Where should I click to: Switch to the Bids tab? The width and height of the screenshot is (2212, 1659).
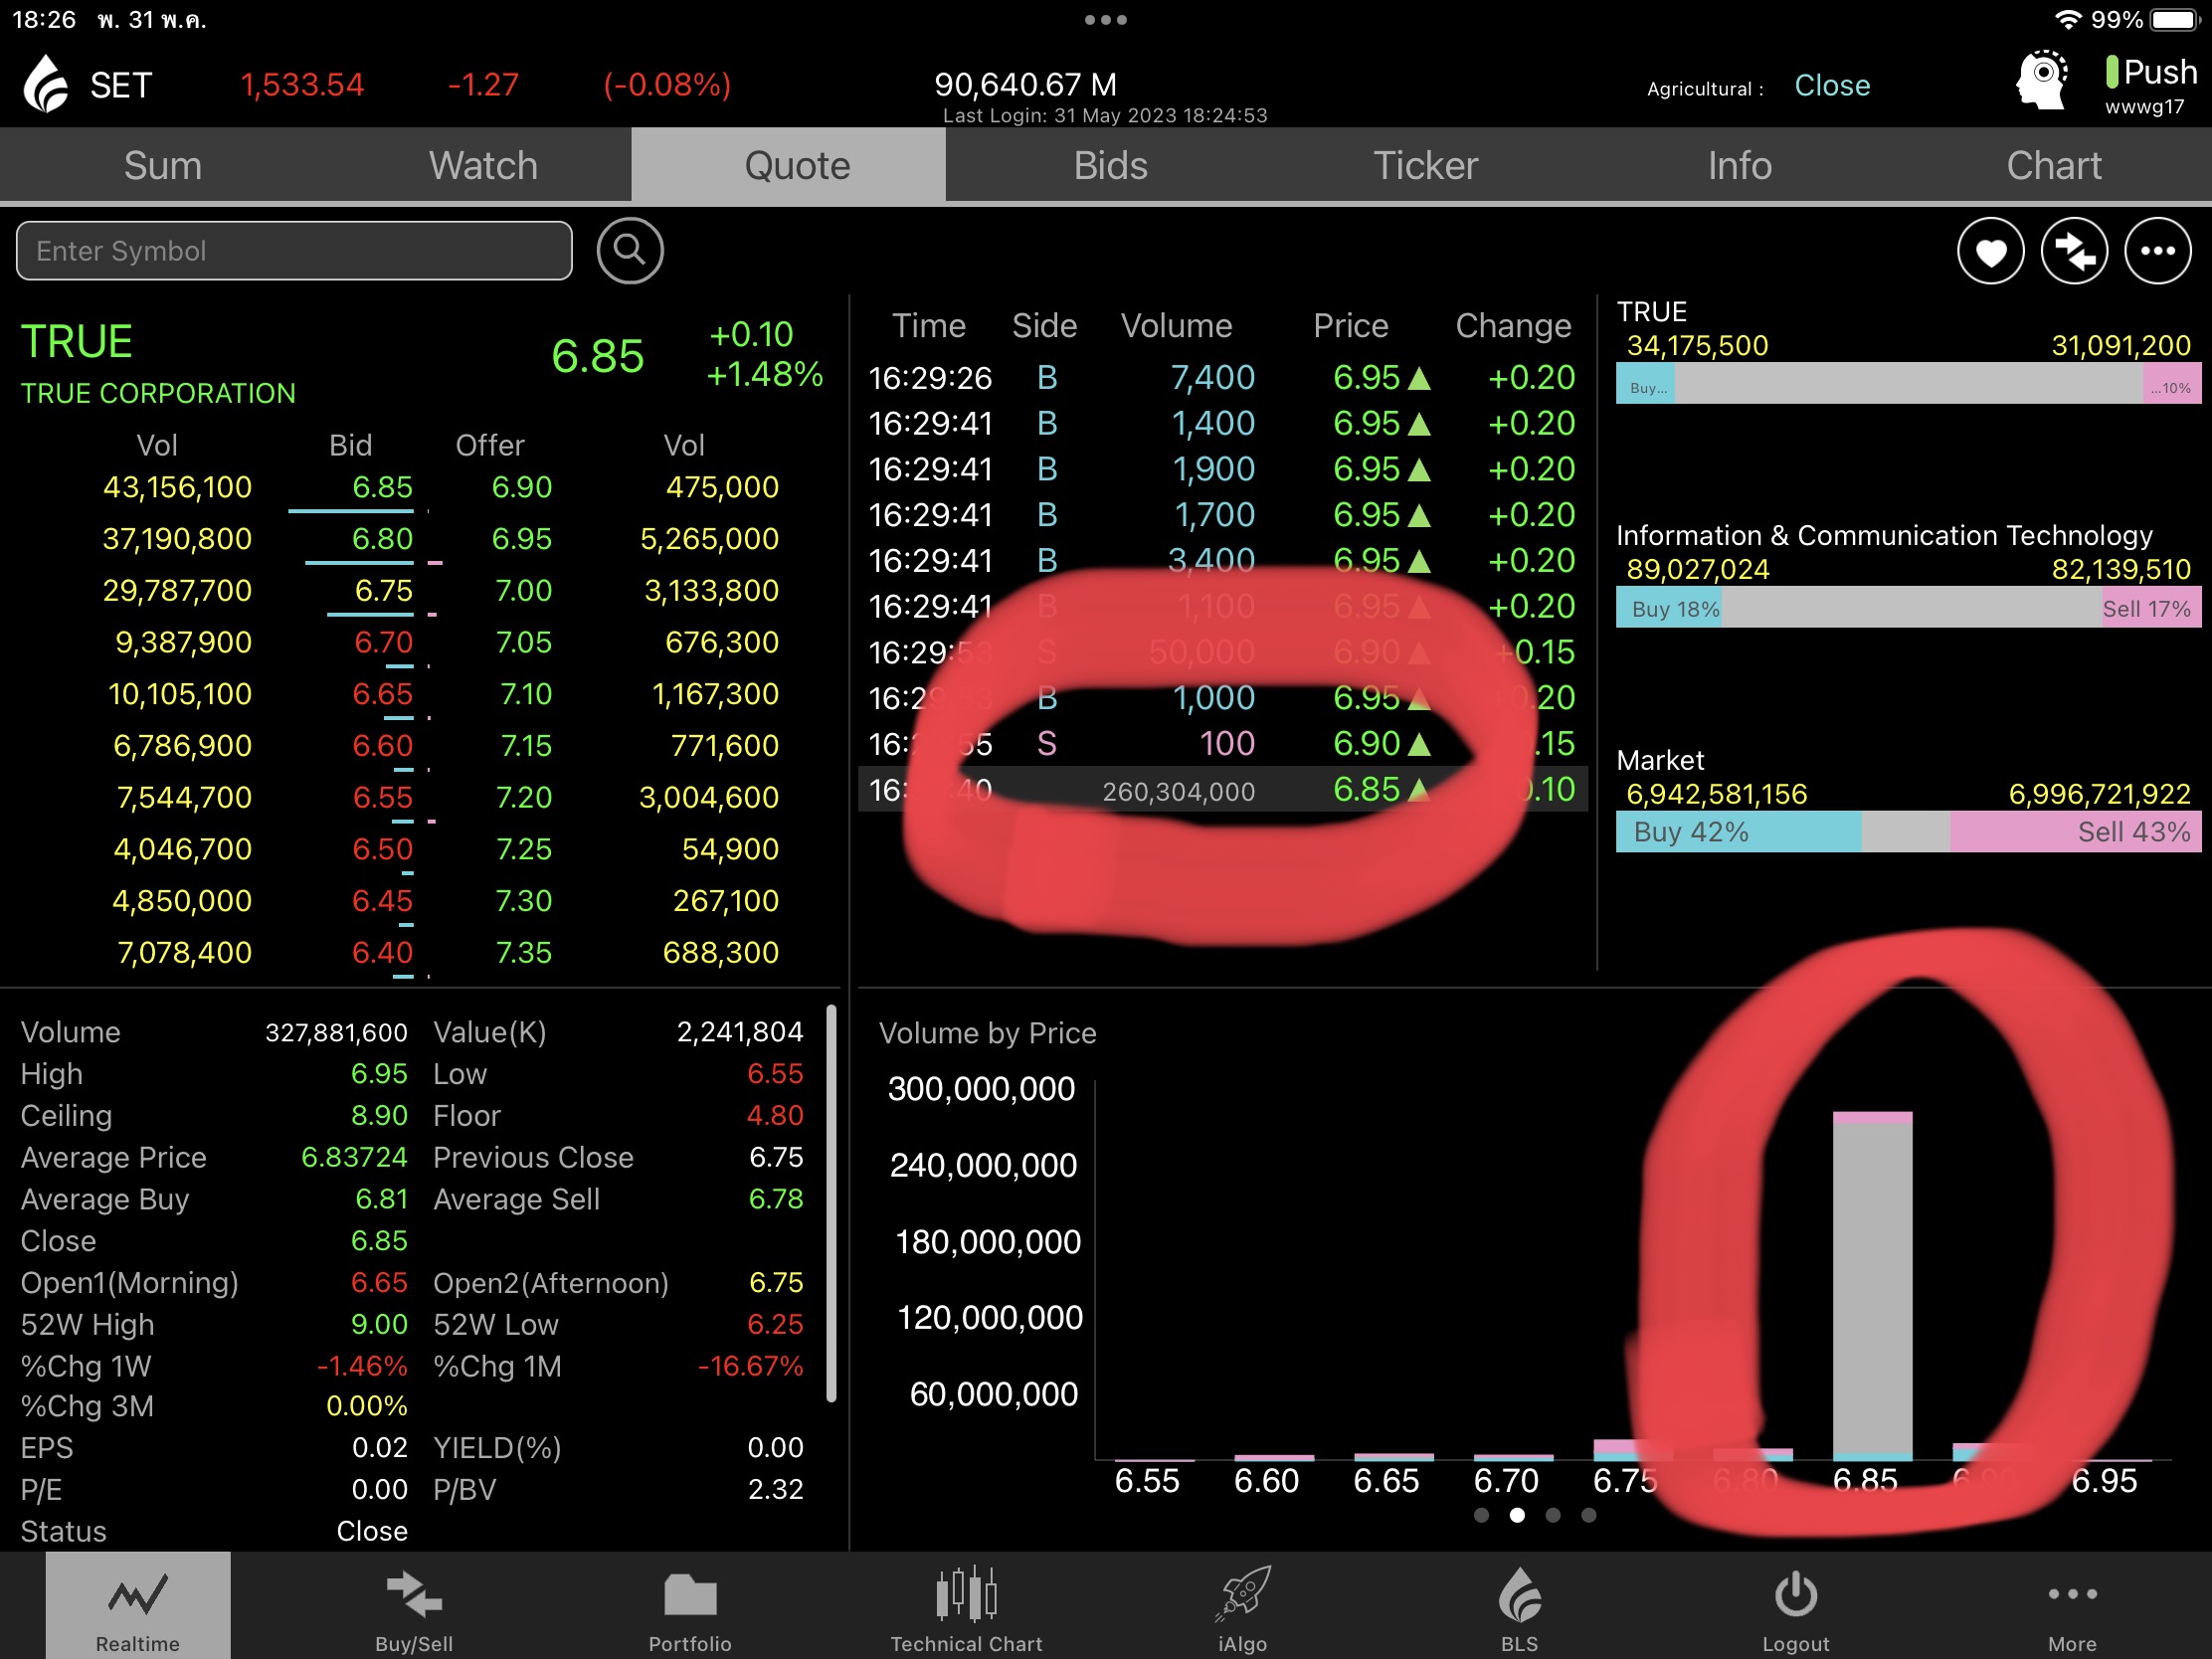(1110, 165)
